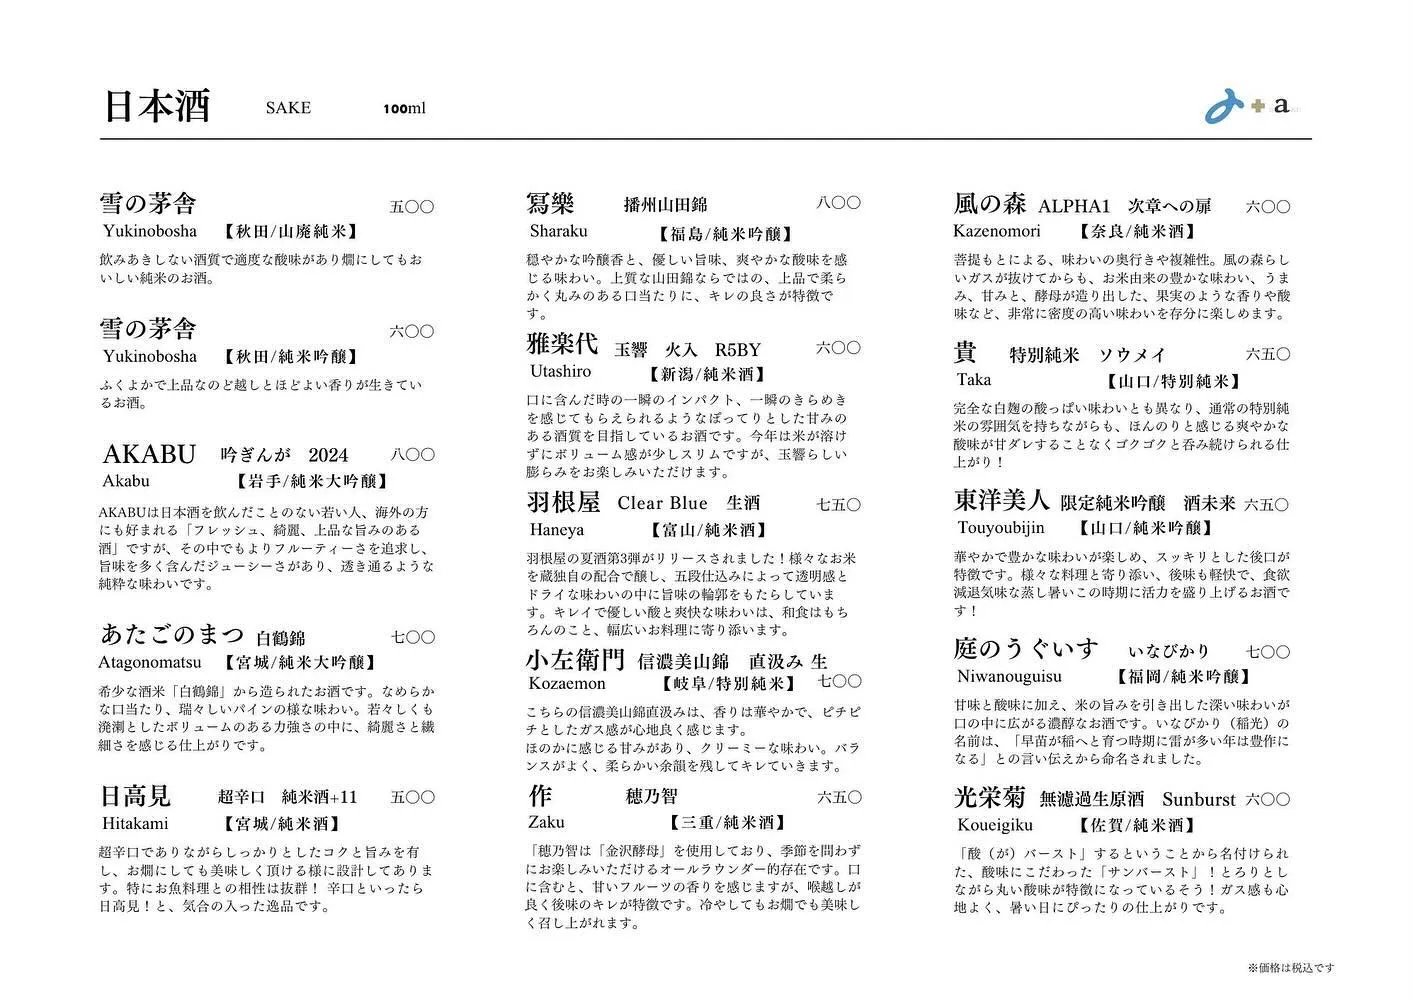Click 播州山田錦 subtitle

pos(665,205)
